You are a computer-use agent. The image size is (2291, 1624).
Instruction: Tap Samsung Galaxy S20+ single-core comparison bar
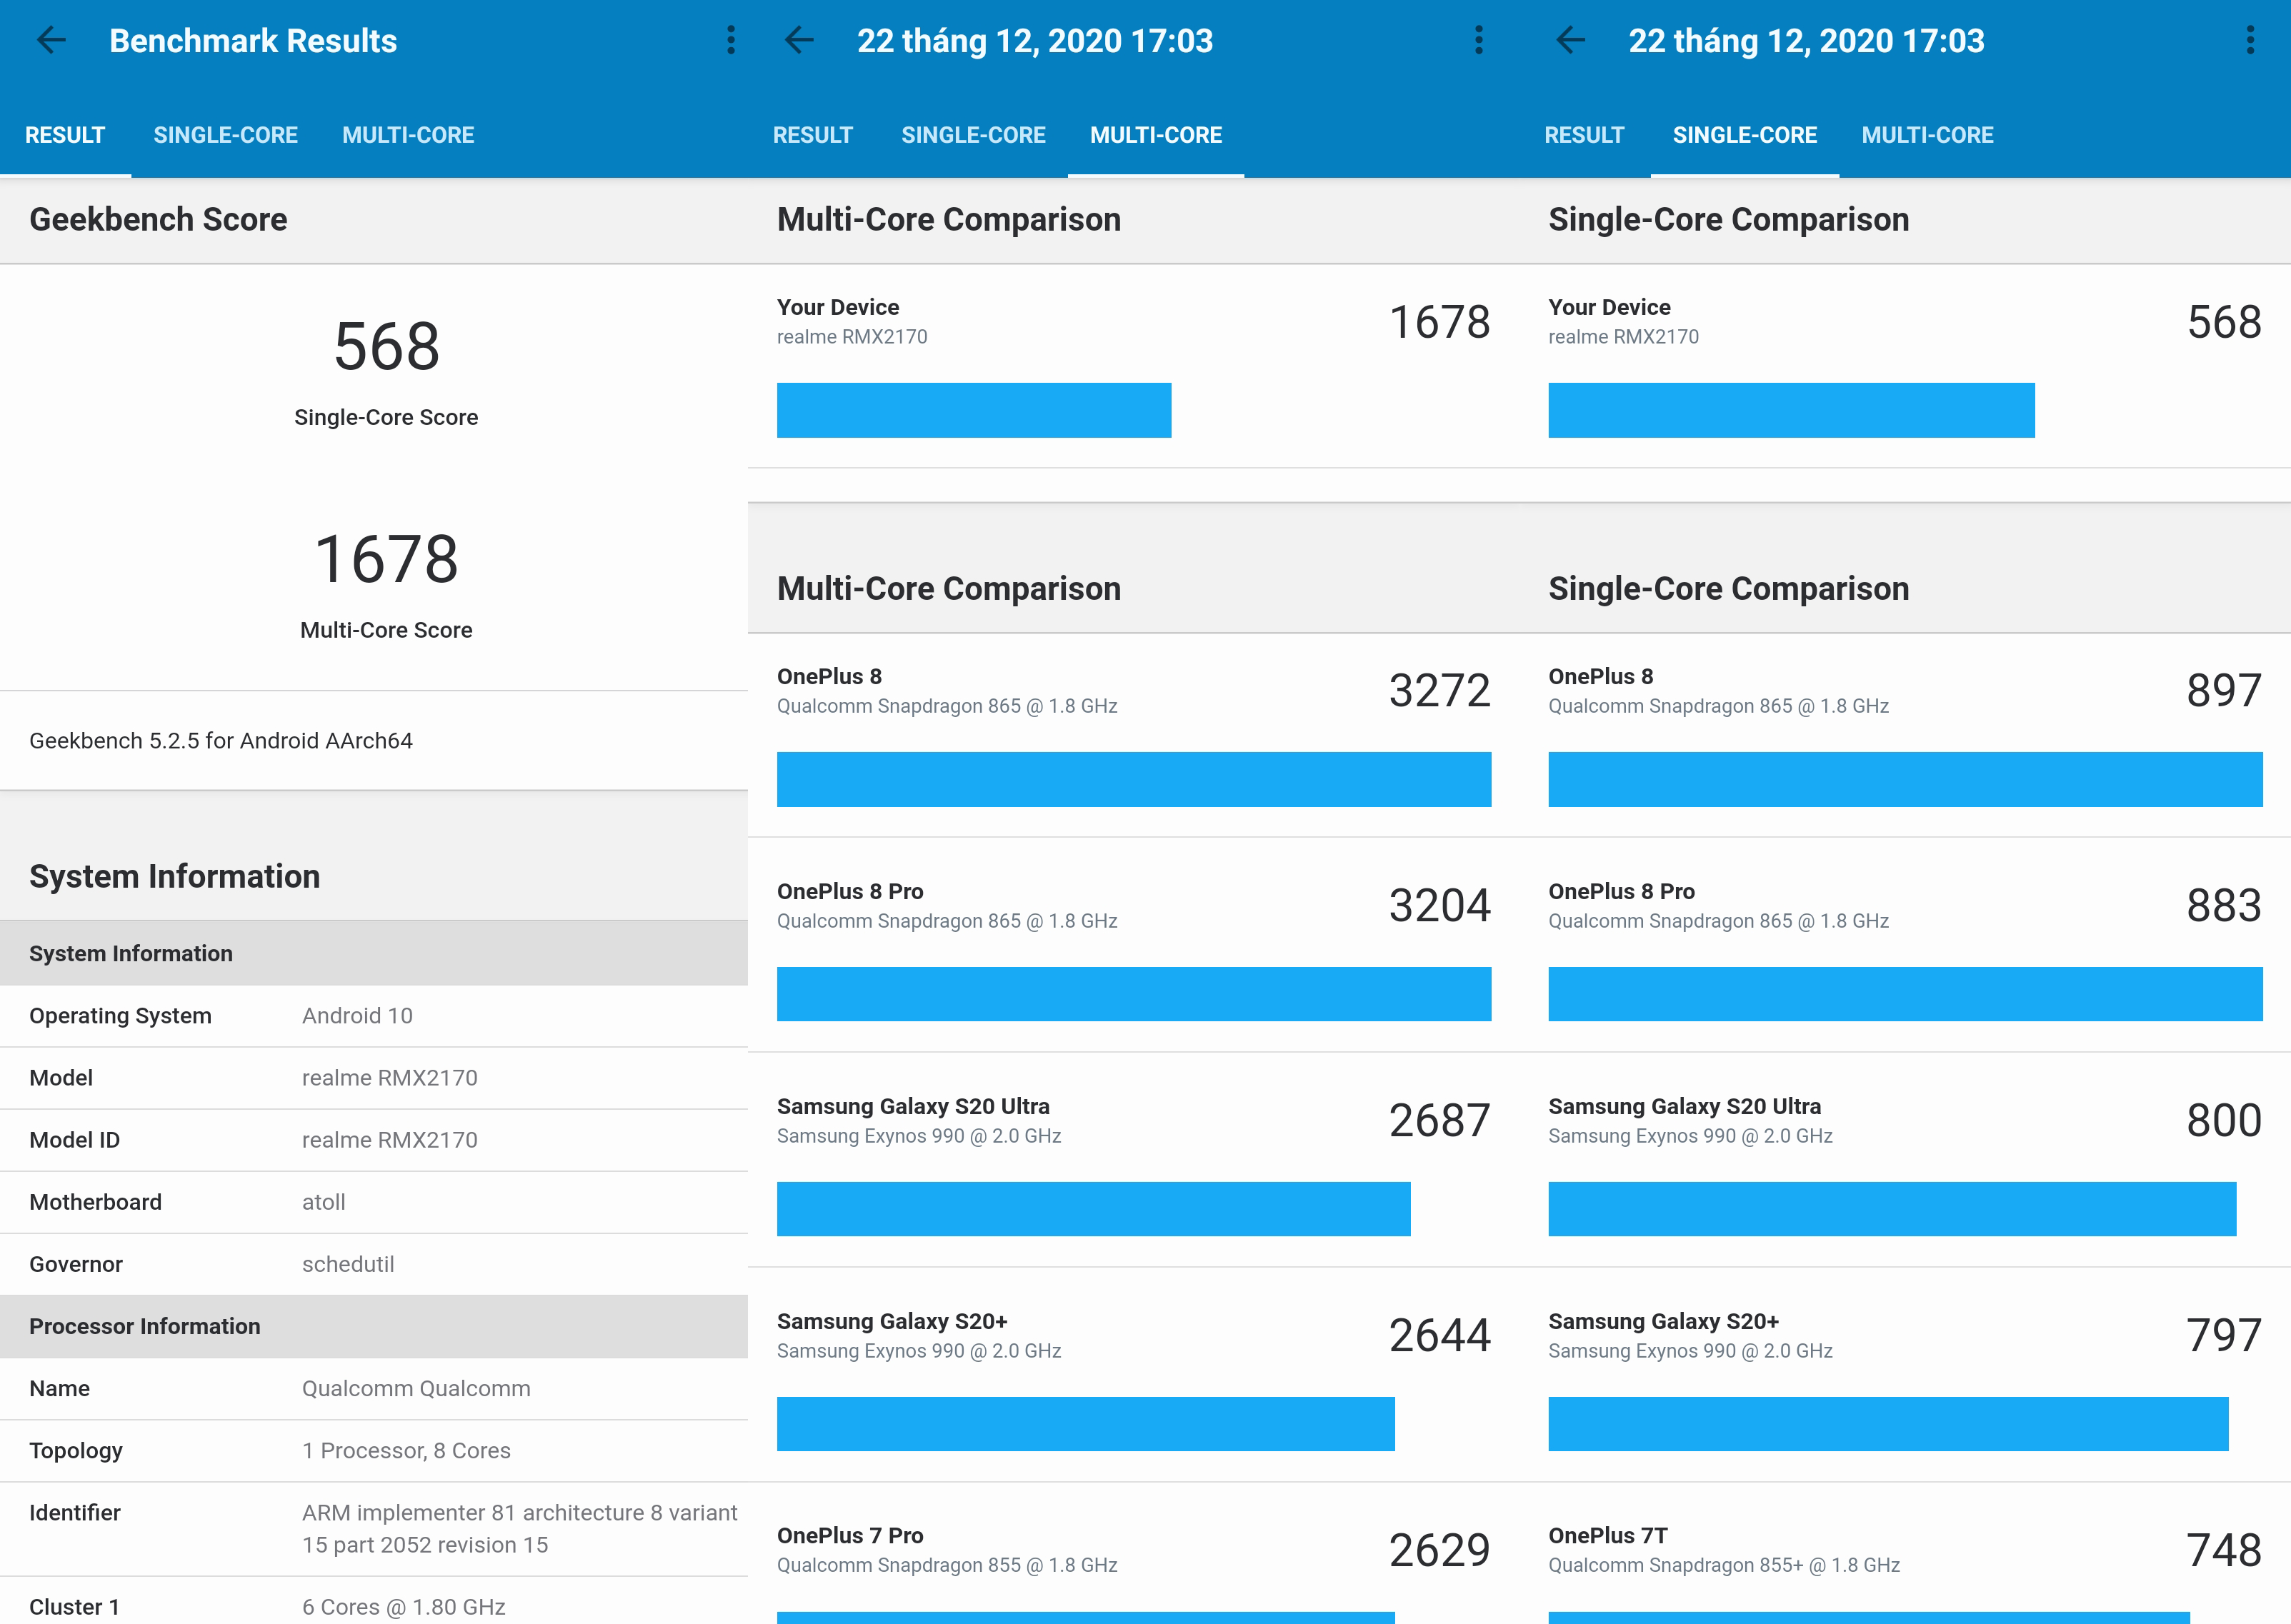point(1889,1424)
